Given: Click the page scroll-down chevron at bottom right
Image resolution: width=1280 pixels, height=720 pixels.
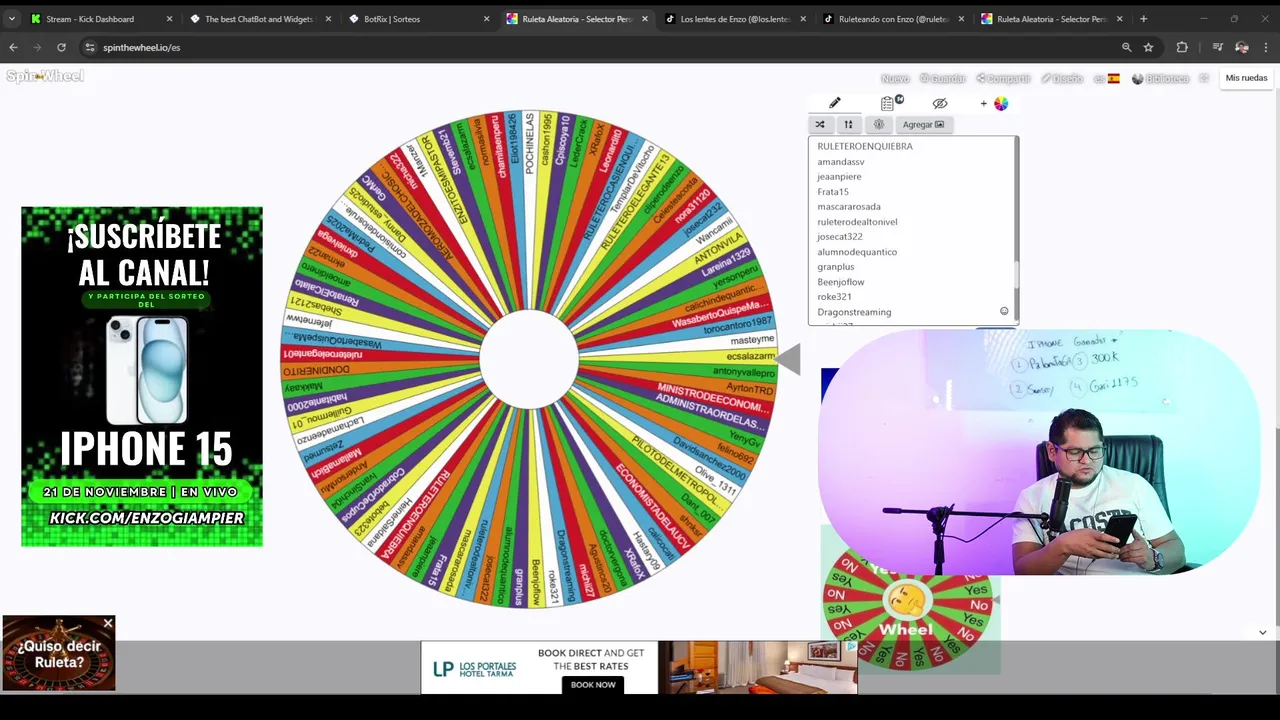Looking at the screenshot, I should [1262, 632].
